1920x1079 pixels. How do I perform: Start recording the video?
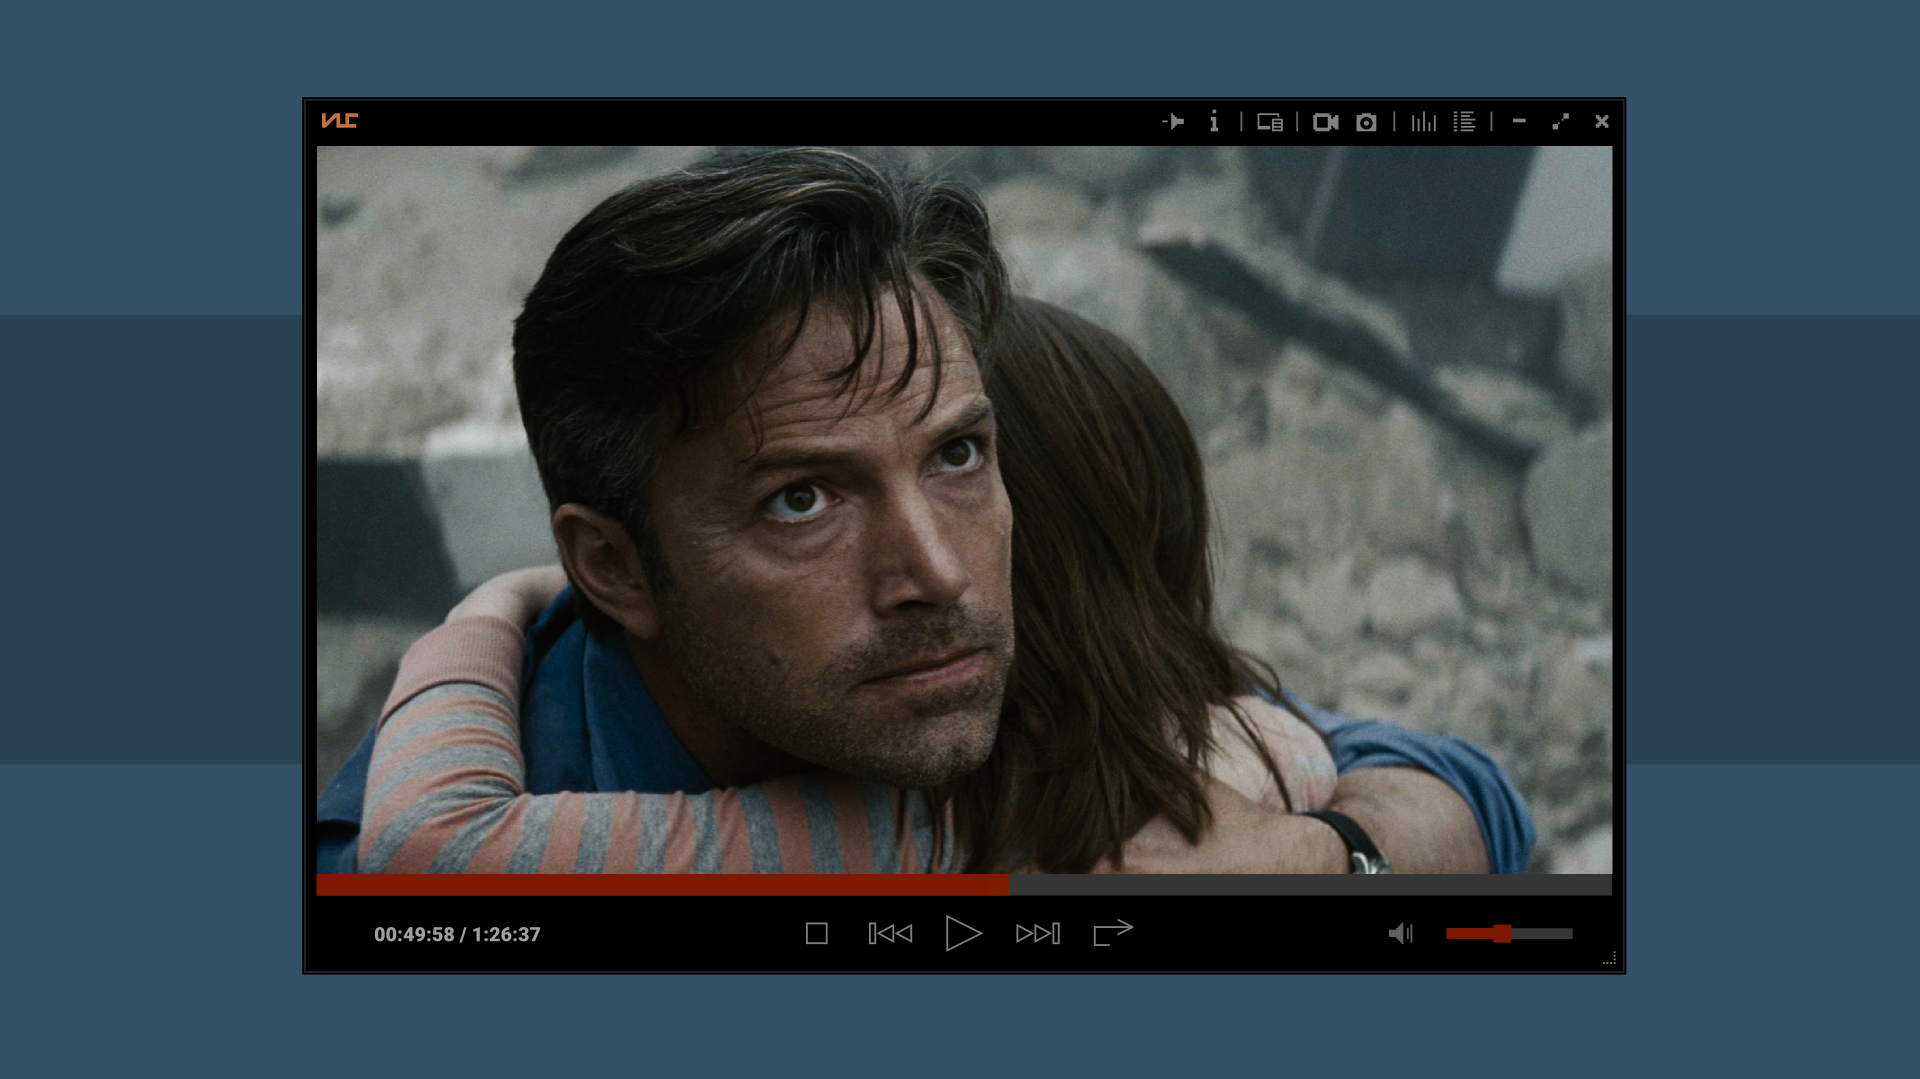[1327, 121]
